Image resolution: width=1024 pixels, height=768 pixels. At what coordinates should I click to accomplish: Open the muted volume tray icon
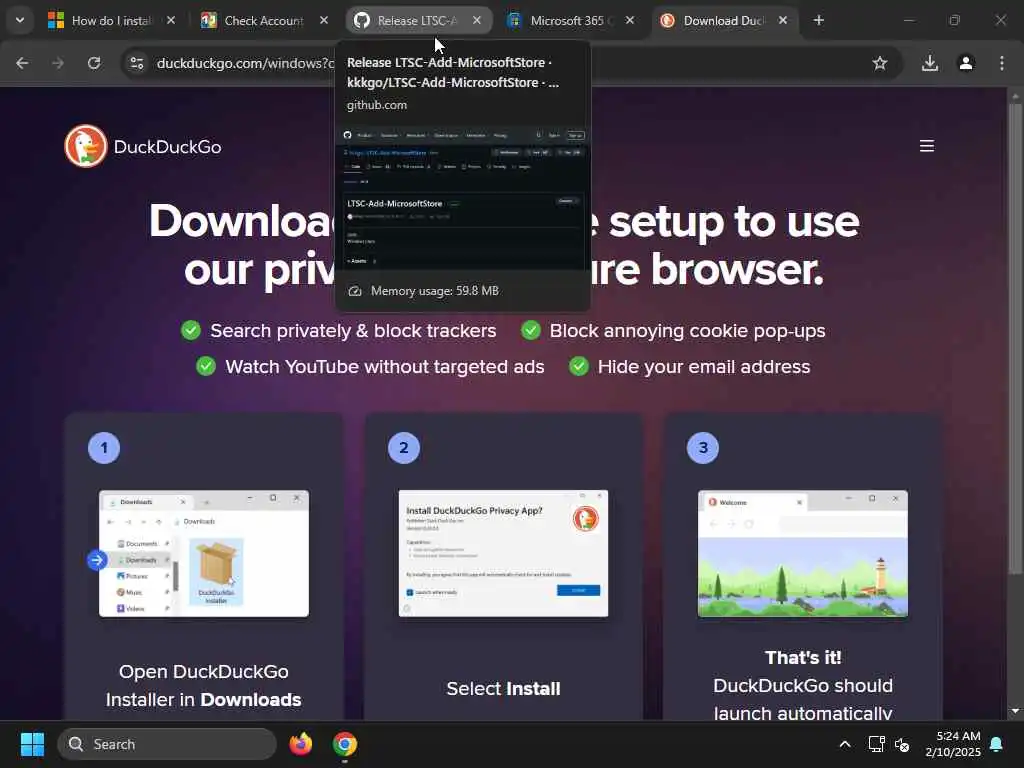click(x=902, y=744)
